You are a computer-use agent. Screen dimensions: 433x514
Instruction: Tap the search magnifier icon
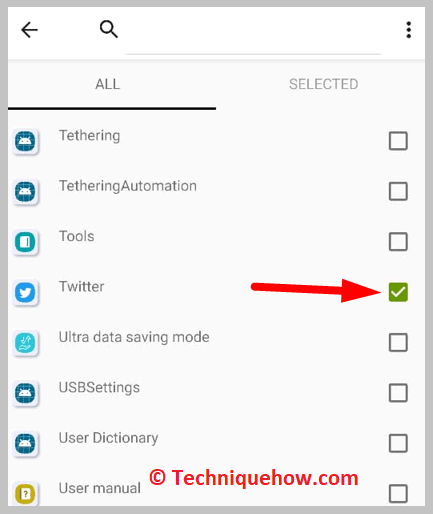pos(109,29)
